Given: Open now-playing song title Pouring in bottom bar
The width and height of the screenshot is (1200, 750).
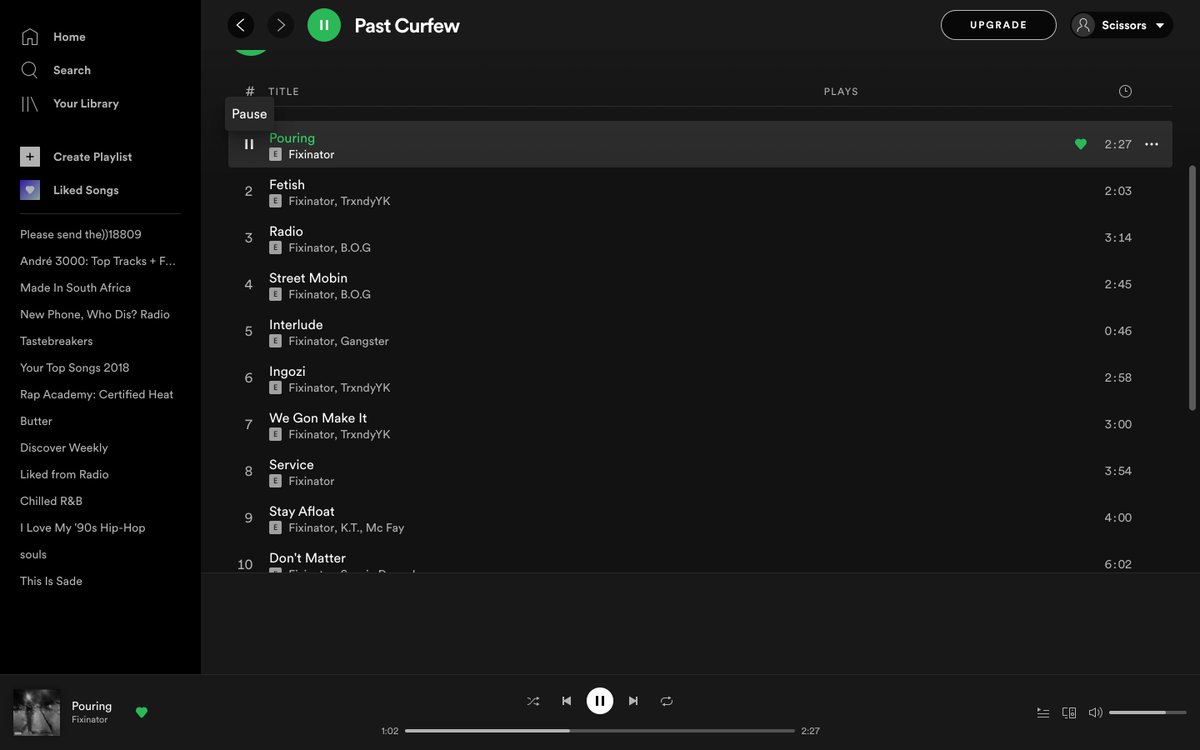Looking at the screenshot, I should (92, 706).
